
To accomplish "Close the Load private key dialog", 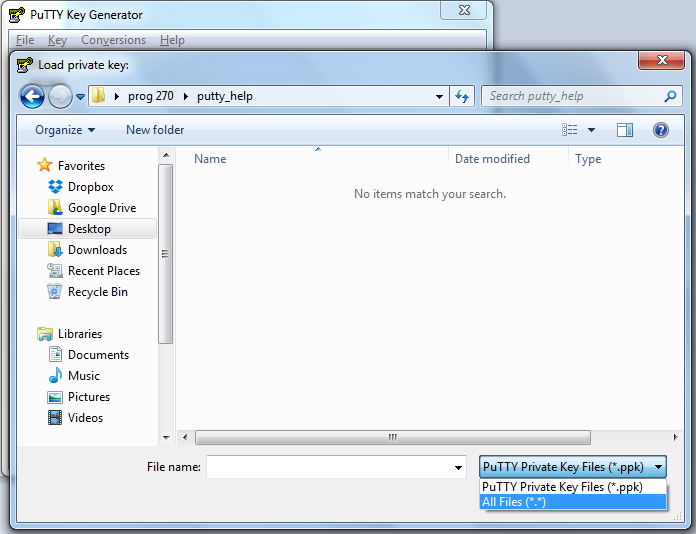I will (x=661, y=60).
